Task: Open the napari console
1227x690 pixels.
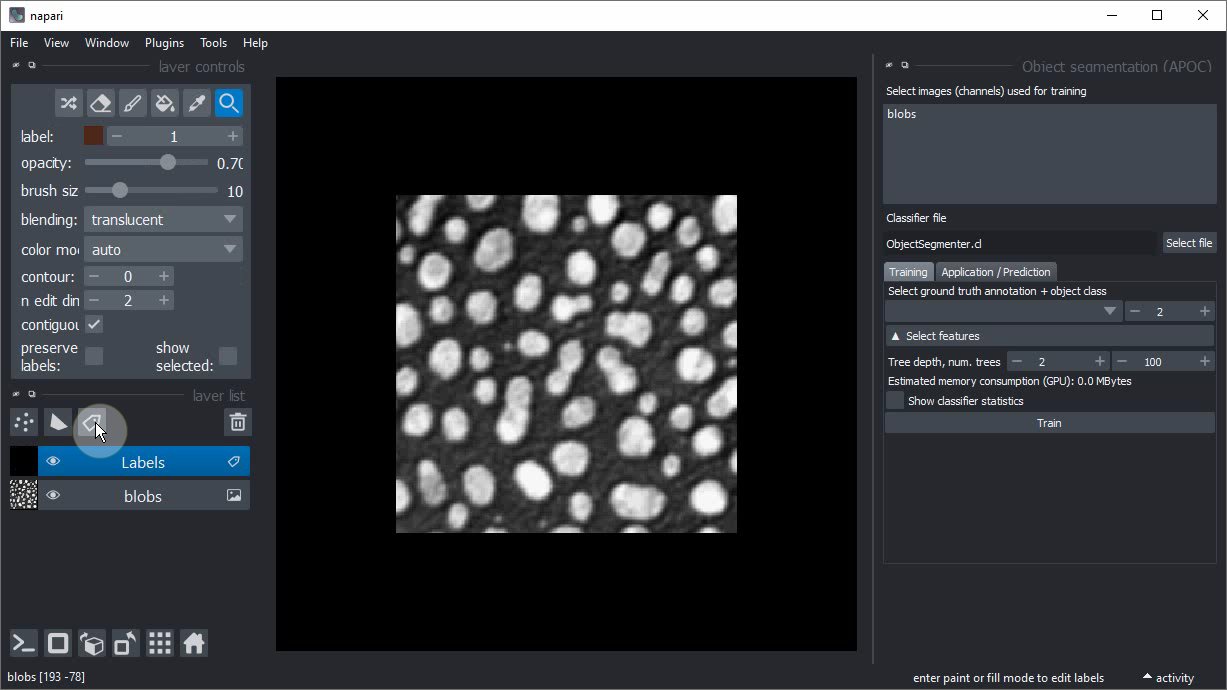Action: tap(24, 643)
